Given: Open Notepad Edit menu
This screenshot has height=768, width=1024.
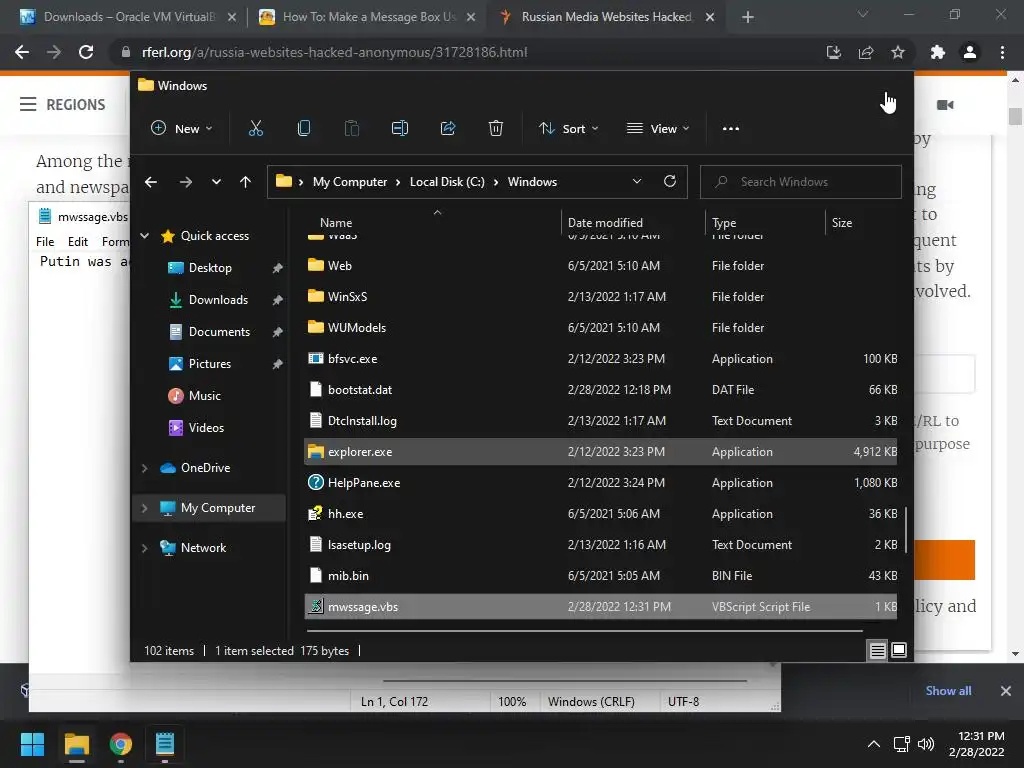Looking at the screenshot, I should (78, 242).
